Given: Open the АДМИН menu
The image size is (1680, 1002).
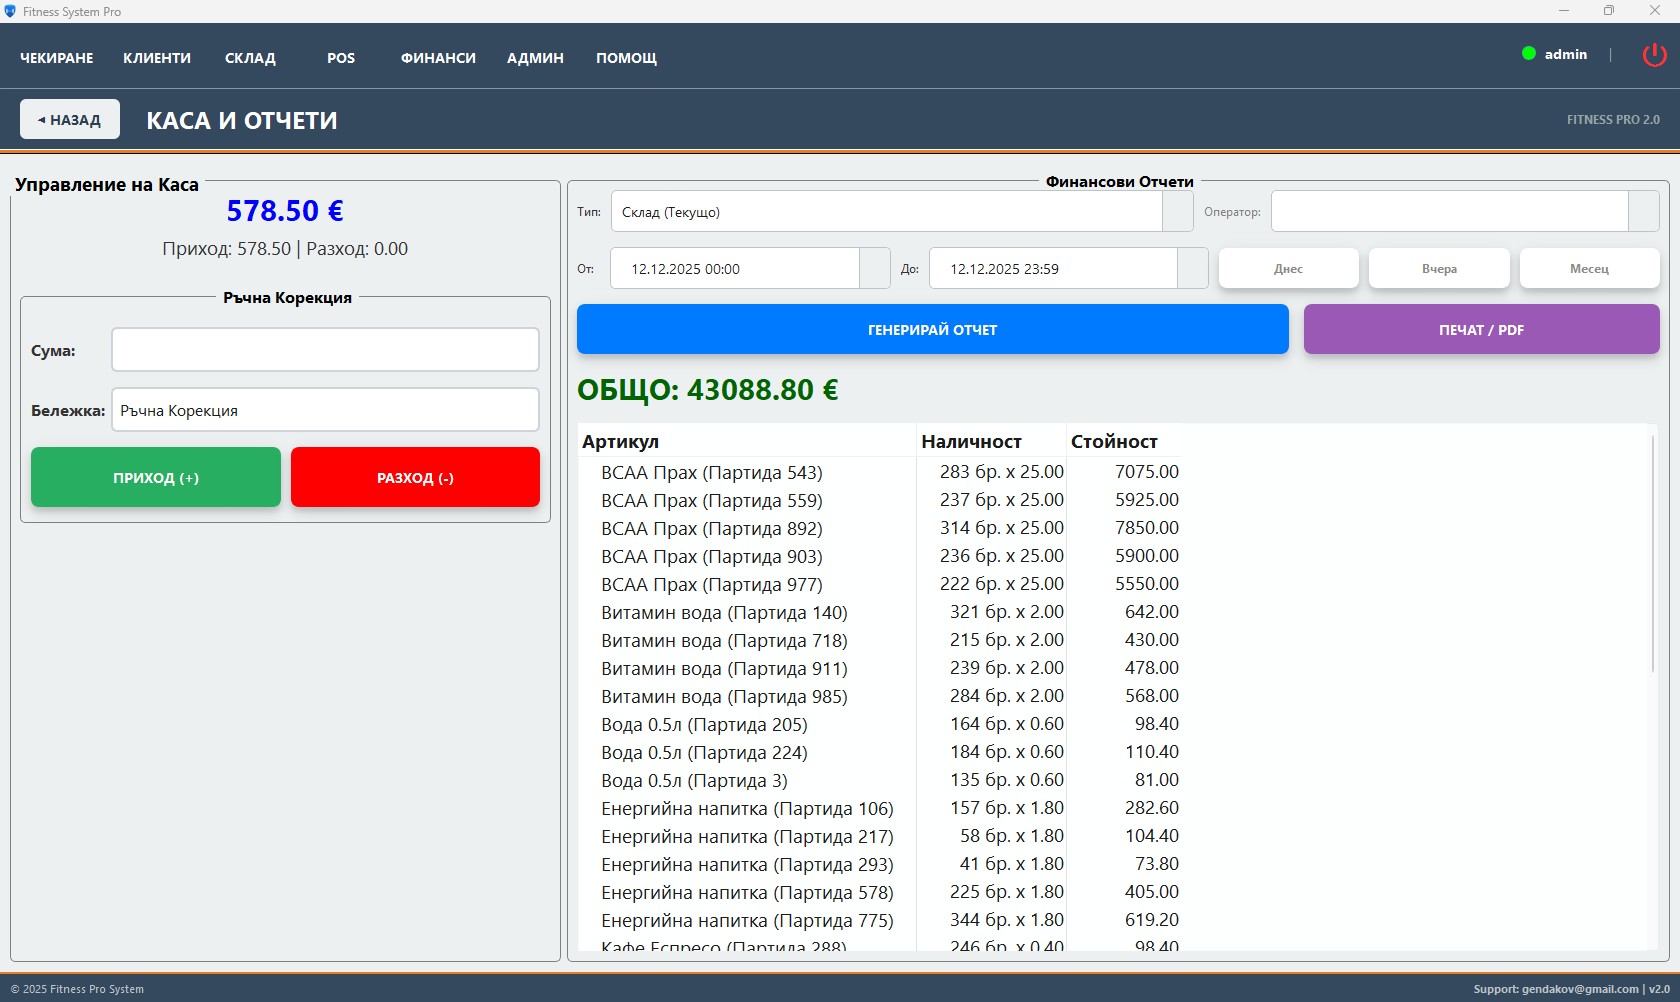Looking at the screenshot, I should click(535, 58).
